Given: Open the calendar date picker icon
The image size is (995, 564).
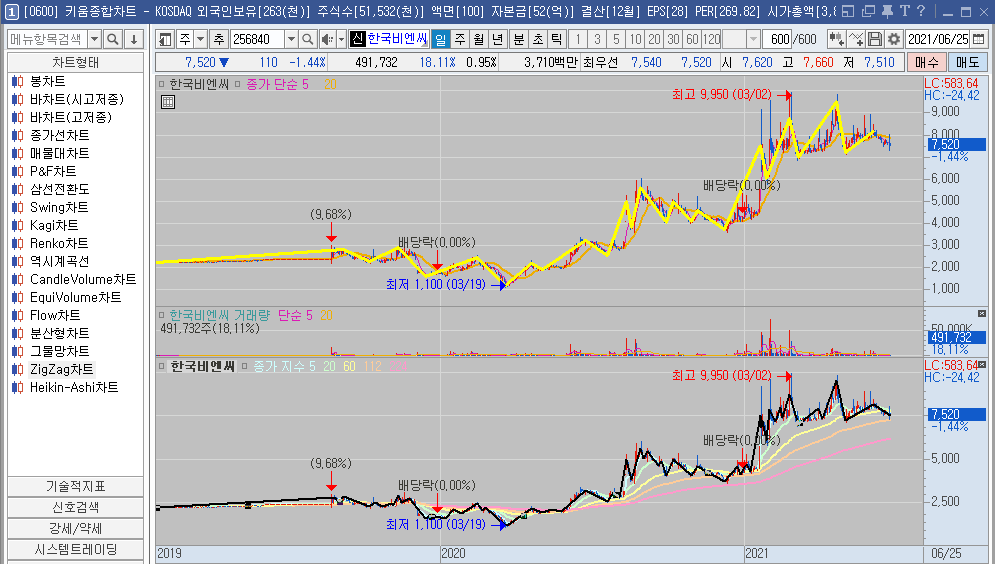Looking at the screenshot, I should tap(977, 39).
